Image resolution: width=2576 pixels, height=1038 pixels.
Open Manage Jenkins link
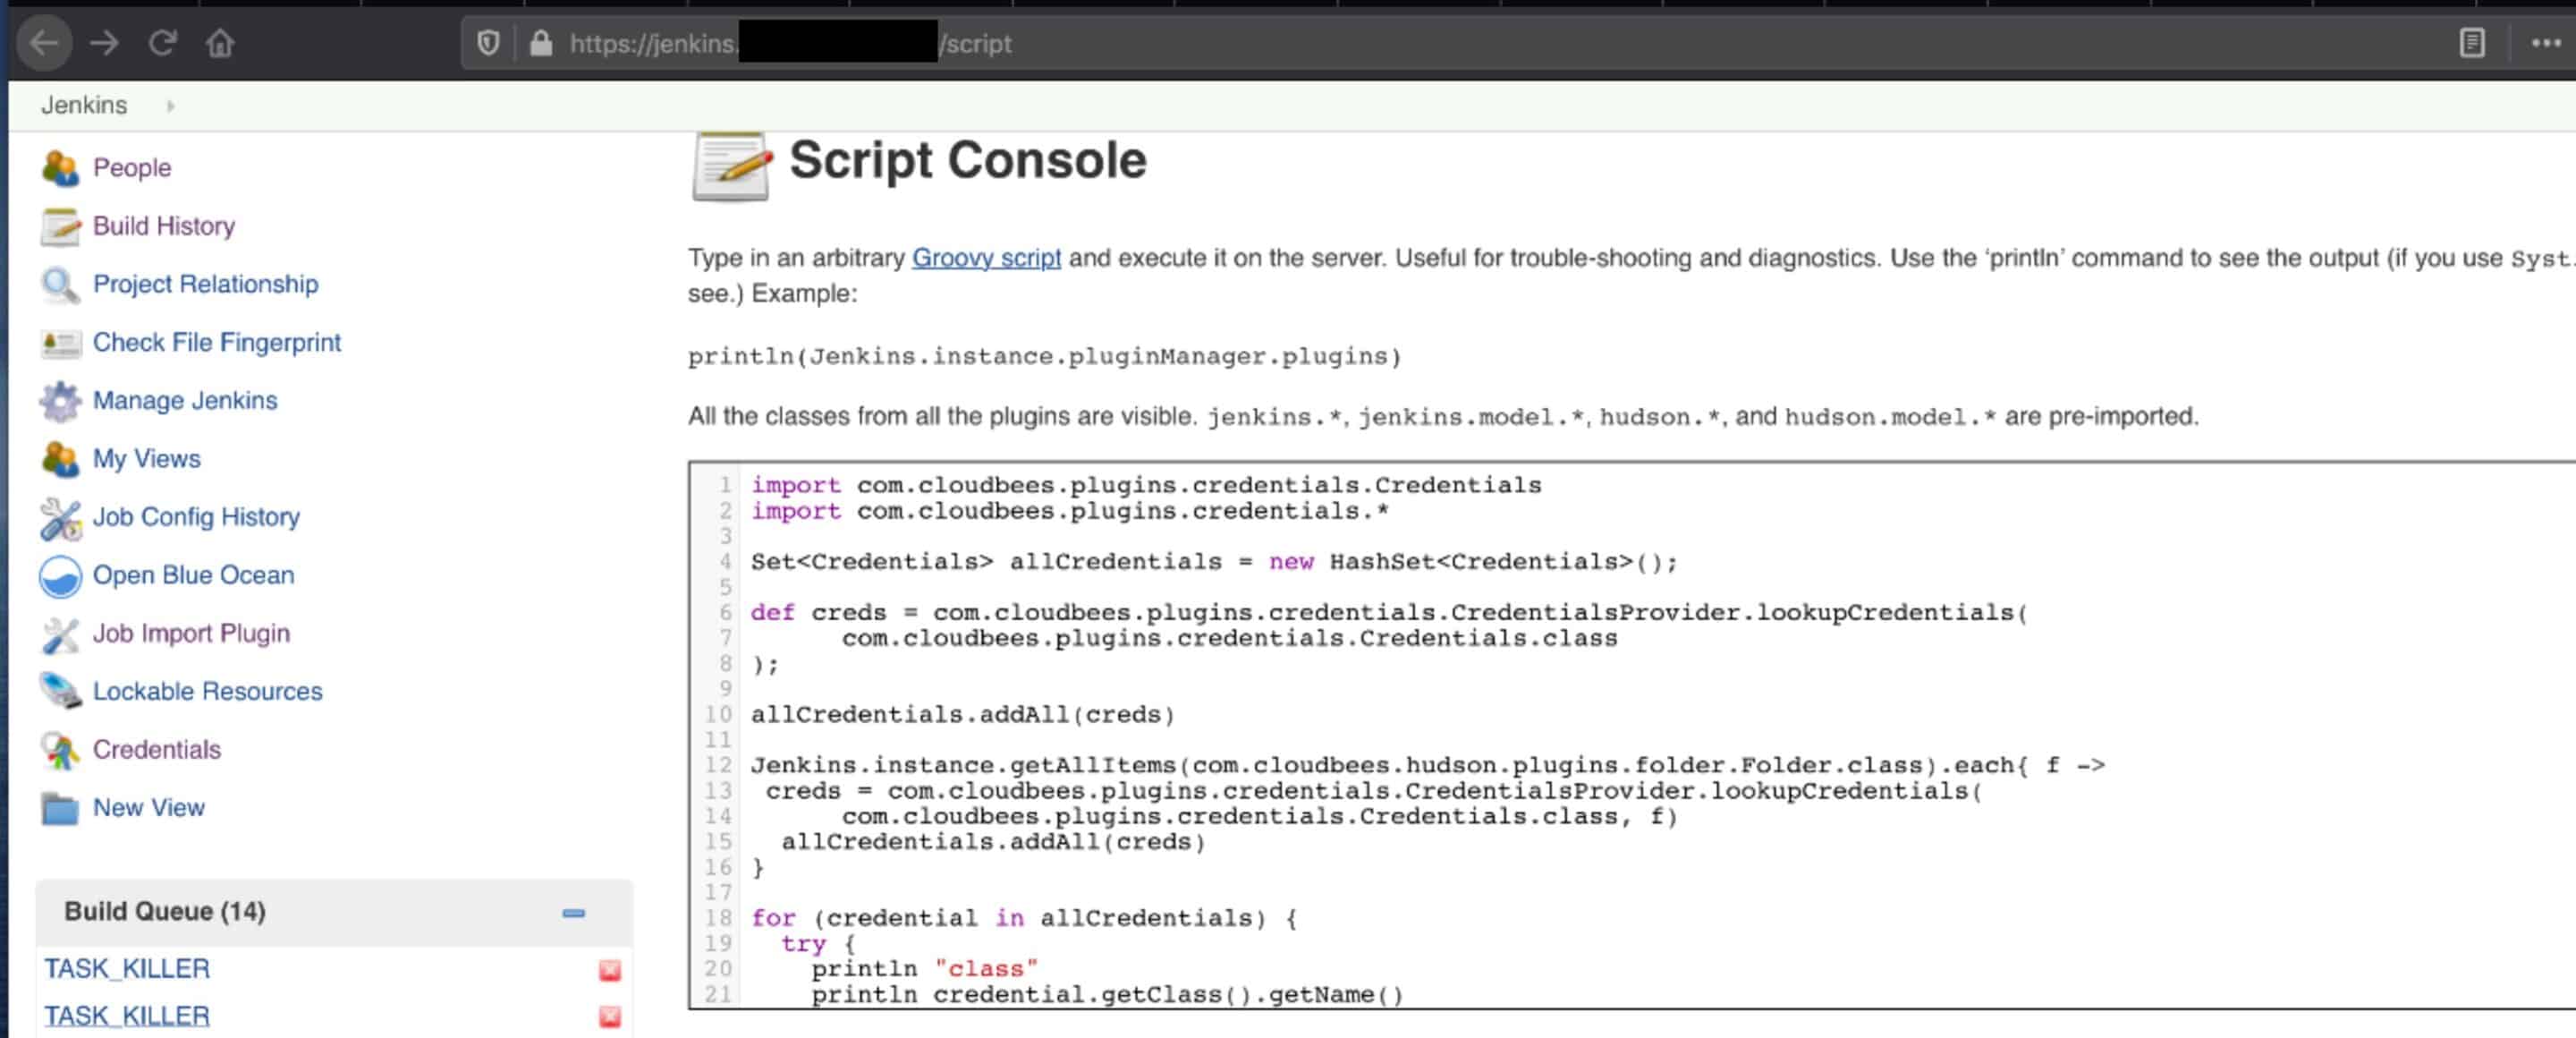[185, 400]
